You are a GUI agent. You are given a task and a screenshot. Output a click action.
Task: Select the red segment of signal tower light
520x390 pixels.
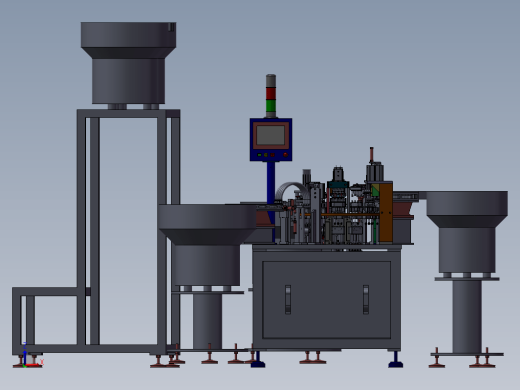point(271,93)
